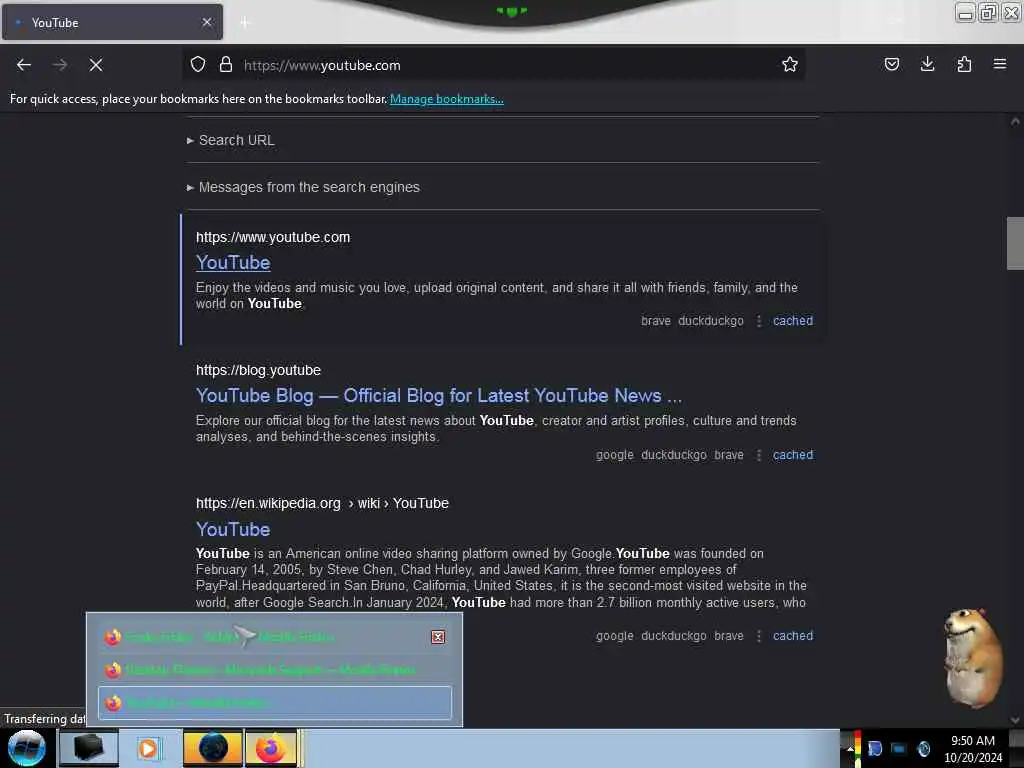The height and width of the screenshot is (768, 1024).
Task: Select the highlighted Firefox window in the preview list
Action: [x=274, y=703]
